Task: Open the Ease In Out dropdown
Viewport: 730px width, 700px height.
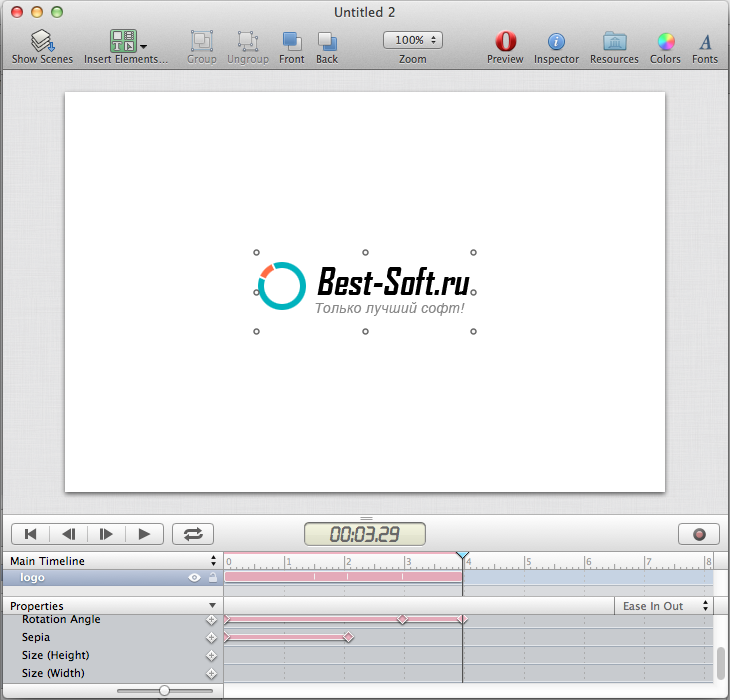Action: [x=661, y=606]
